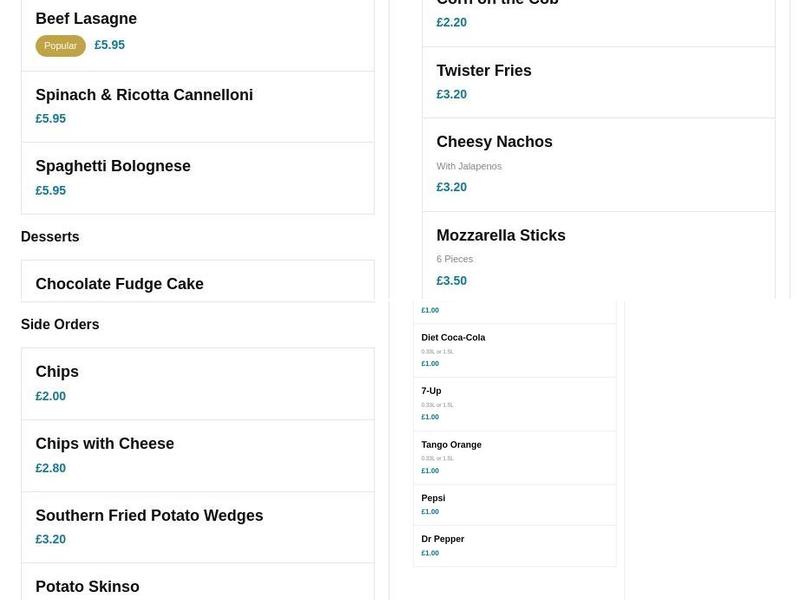800x600 pixels.
Task: Jump to the Desserts section heading
Action: tap(50, 237)
